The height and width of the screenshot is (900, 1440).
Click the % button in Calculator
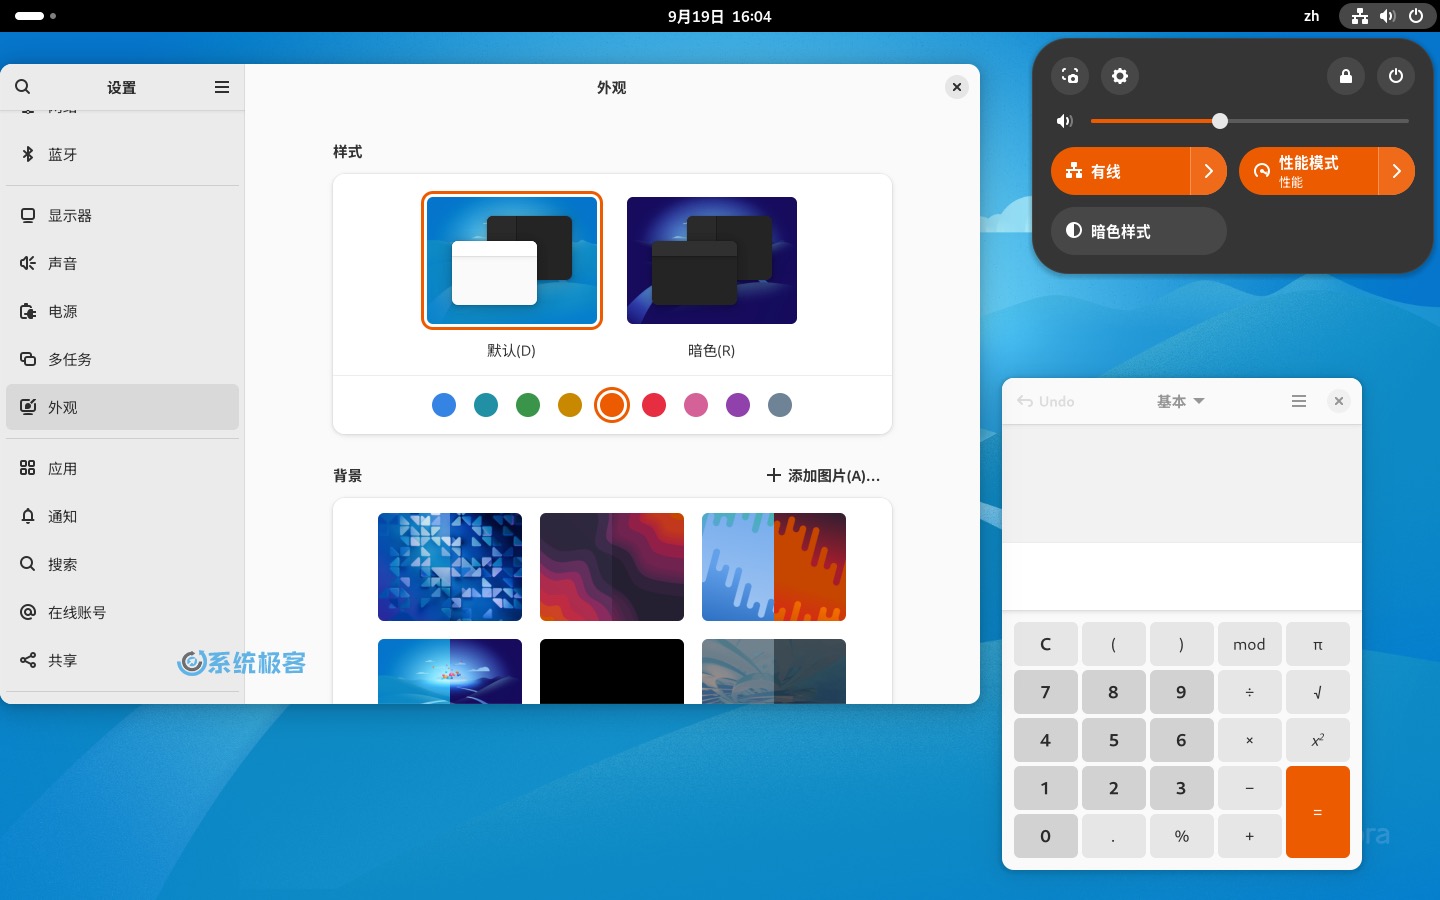pyautogui.click(x=1182, y=836)
